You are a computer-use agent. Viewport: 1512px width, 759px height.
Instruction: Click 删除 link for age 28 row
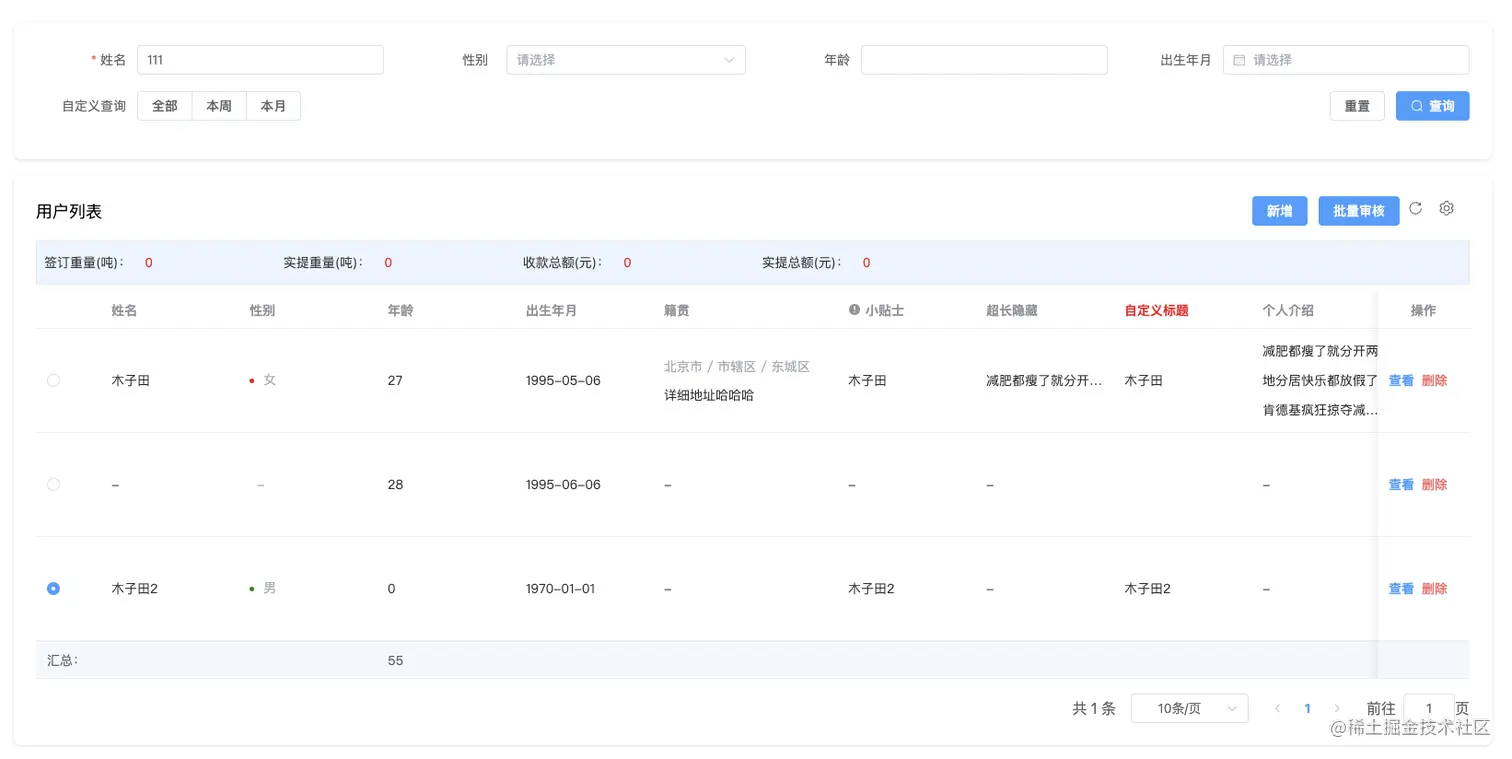(x=1434, y=484)
